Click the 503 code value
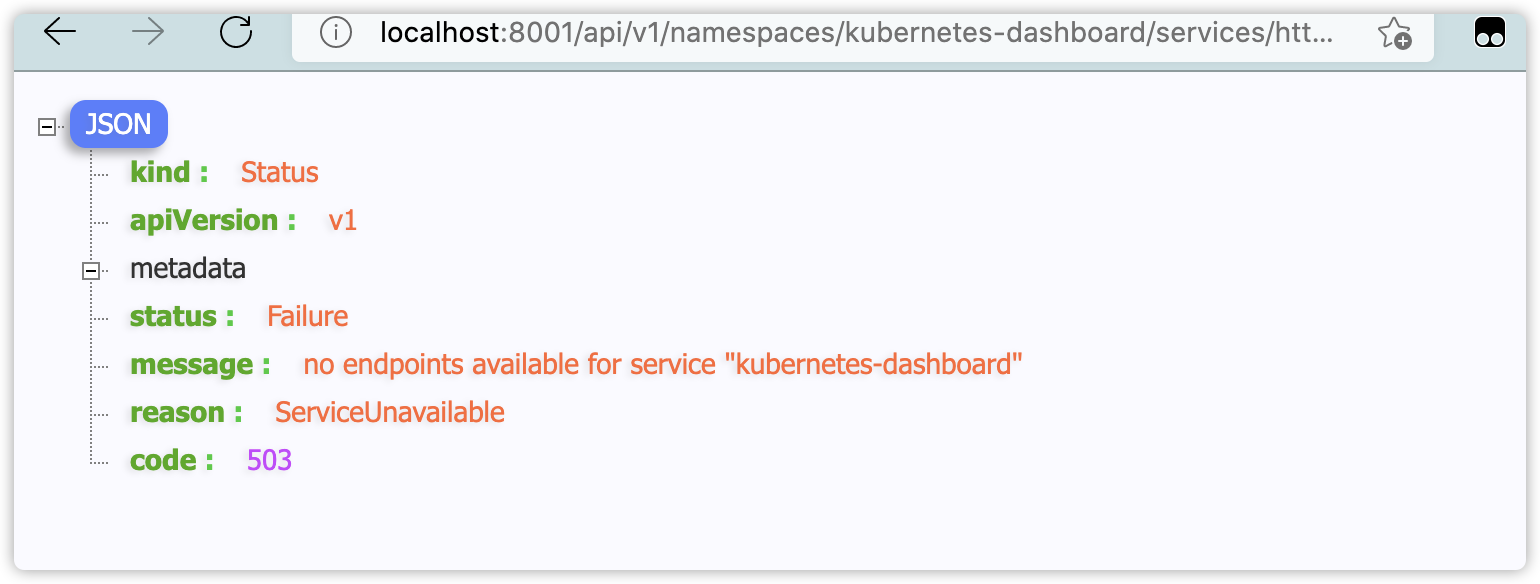The height and width of the screenshot is (584, 1540). pos(269,460)
